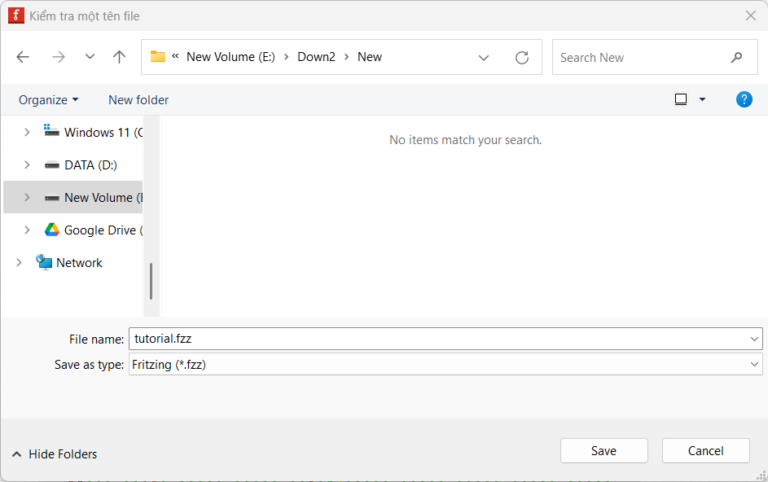Viewport: 768px width, 482px height.
Task: Expand Google Drive tree node
Action: pos(27,230)
